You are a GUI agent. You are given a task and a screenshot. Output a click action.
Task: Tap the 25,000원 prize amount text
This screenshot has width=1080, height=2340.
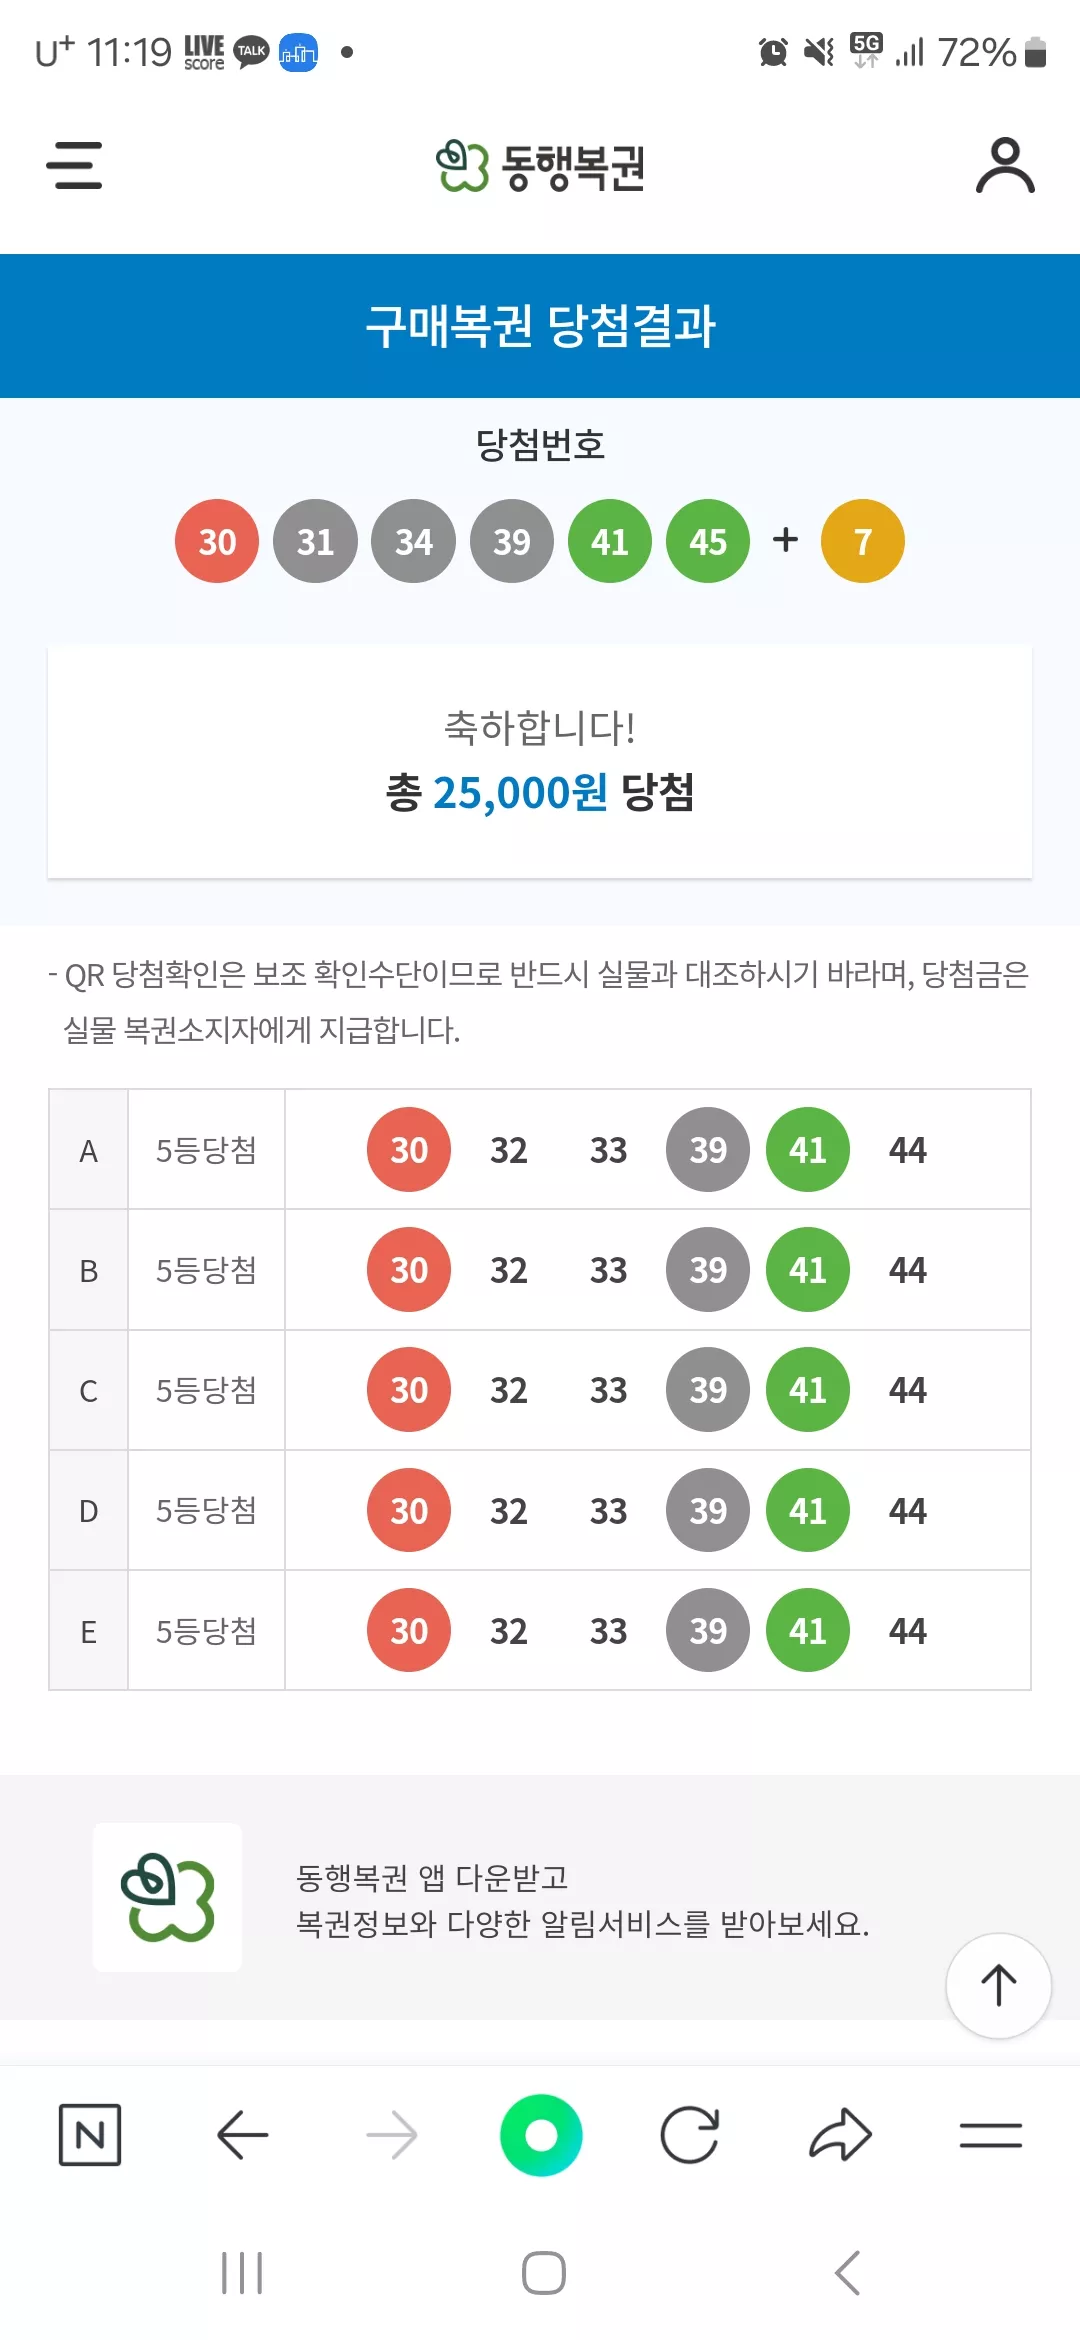coord(520,793)
